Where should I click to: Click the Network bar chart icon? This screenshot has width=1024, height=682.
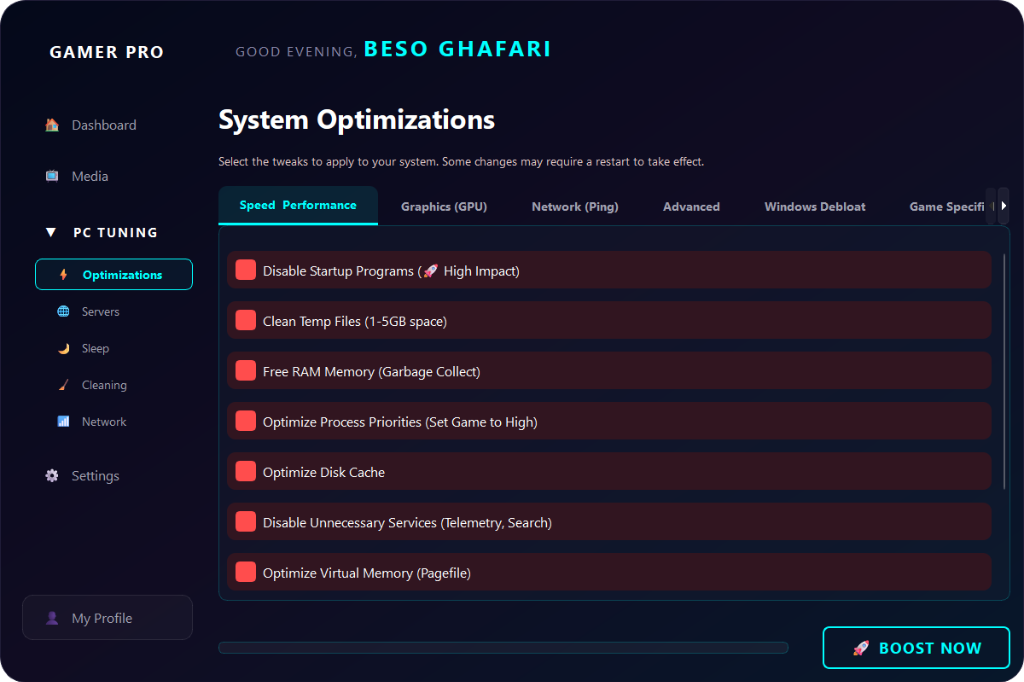63,422
